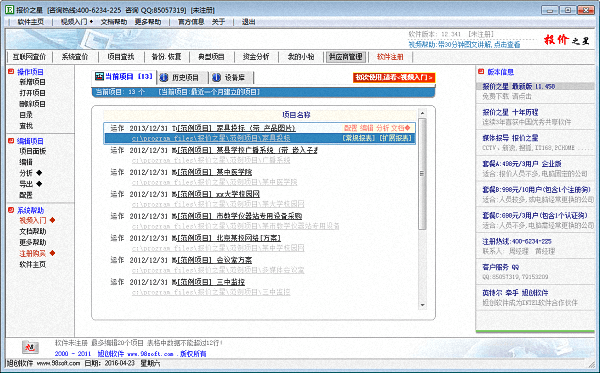This screenshot has height=373, width=600.
Task: Open 备份.恢复 from the toolbar
Action: click(x=166, y=57)
